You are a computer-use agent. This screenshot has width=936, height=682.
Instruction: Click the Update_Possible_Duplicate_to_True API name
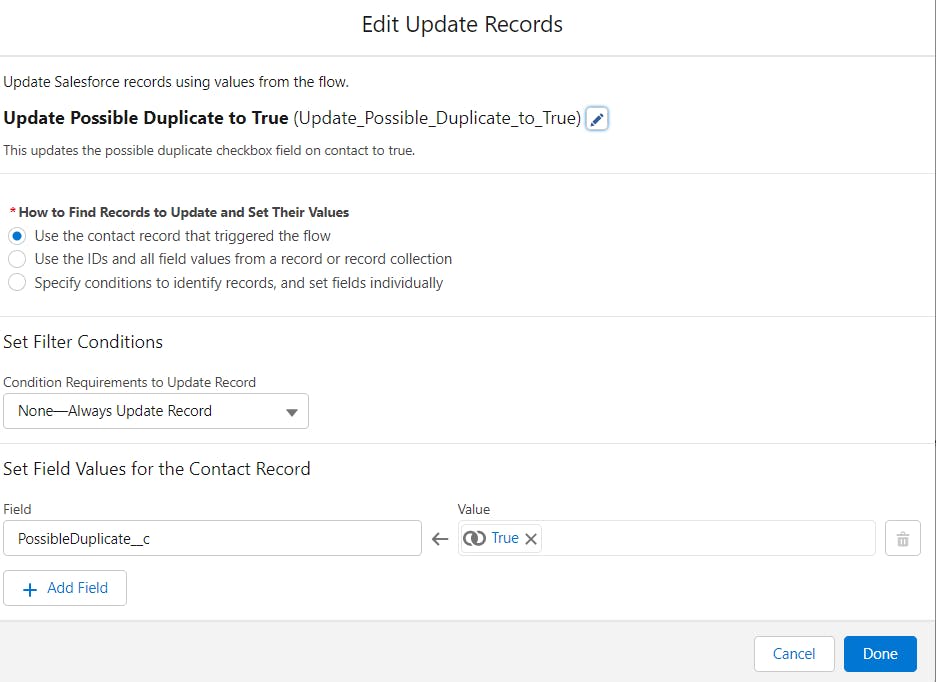(437, 118)
